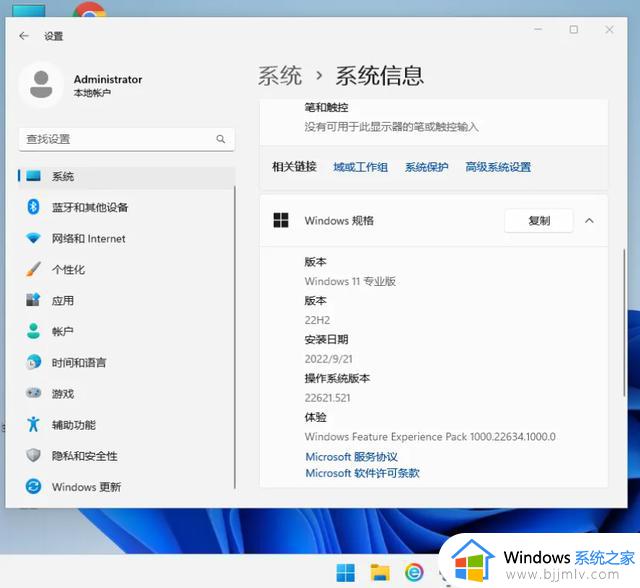Click the sidebar vertical scrollbar
This screenshot has height=588, width=640.
[235, 337]
